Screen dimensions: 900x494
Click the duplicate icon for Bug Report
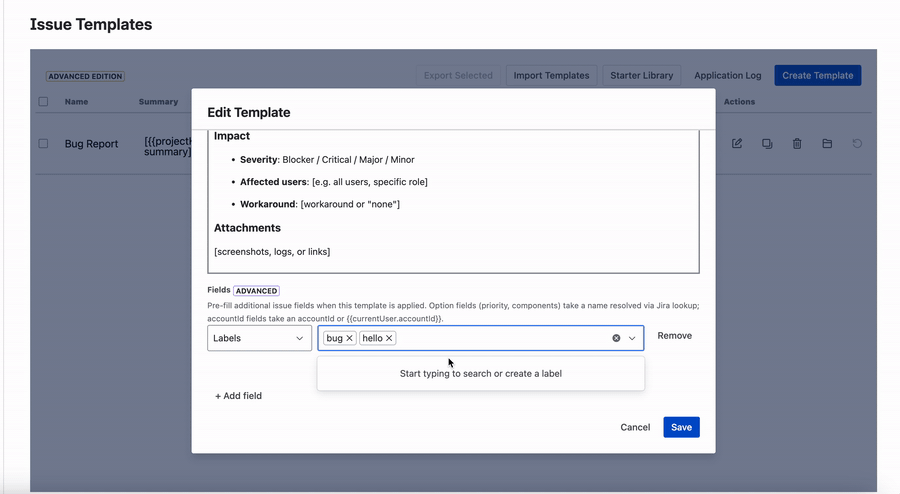[x=767, y=143]
